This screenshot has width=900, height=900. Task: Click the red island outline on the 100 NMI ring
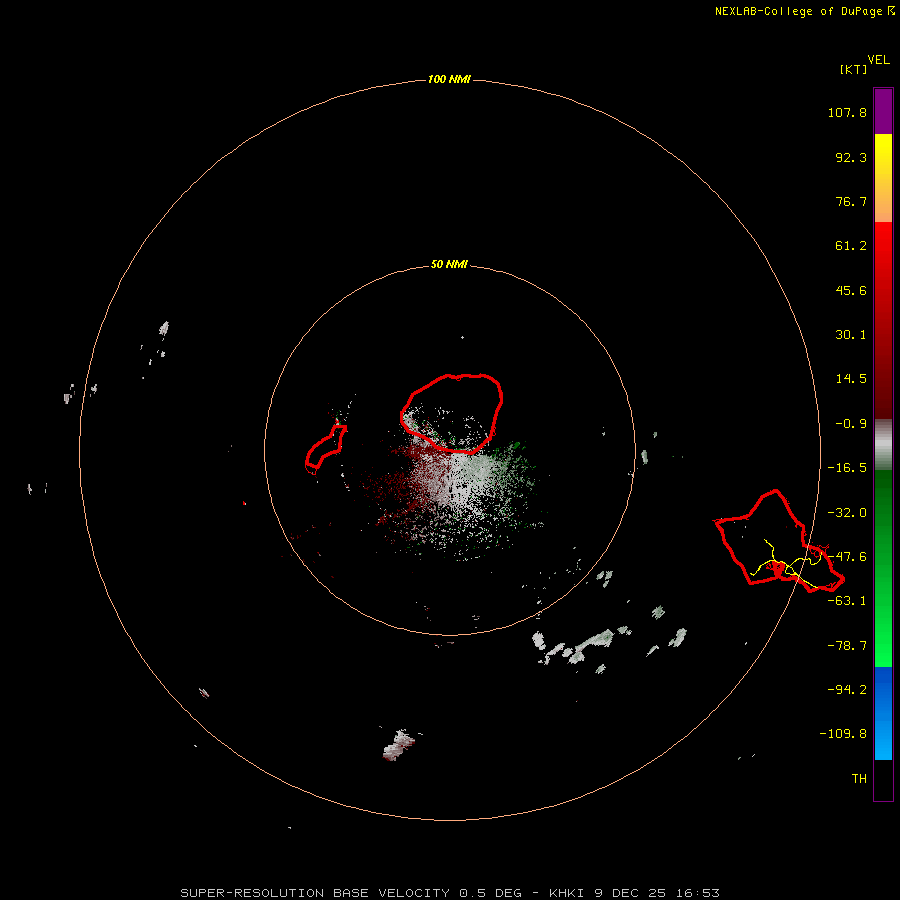tap(779, 541)
